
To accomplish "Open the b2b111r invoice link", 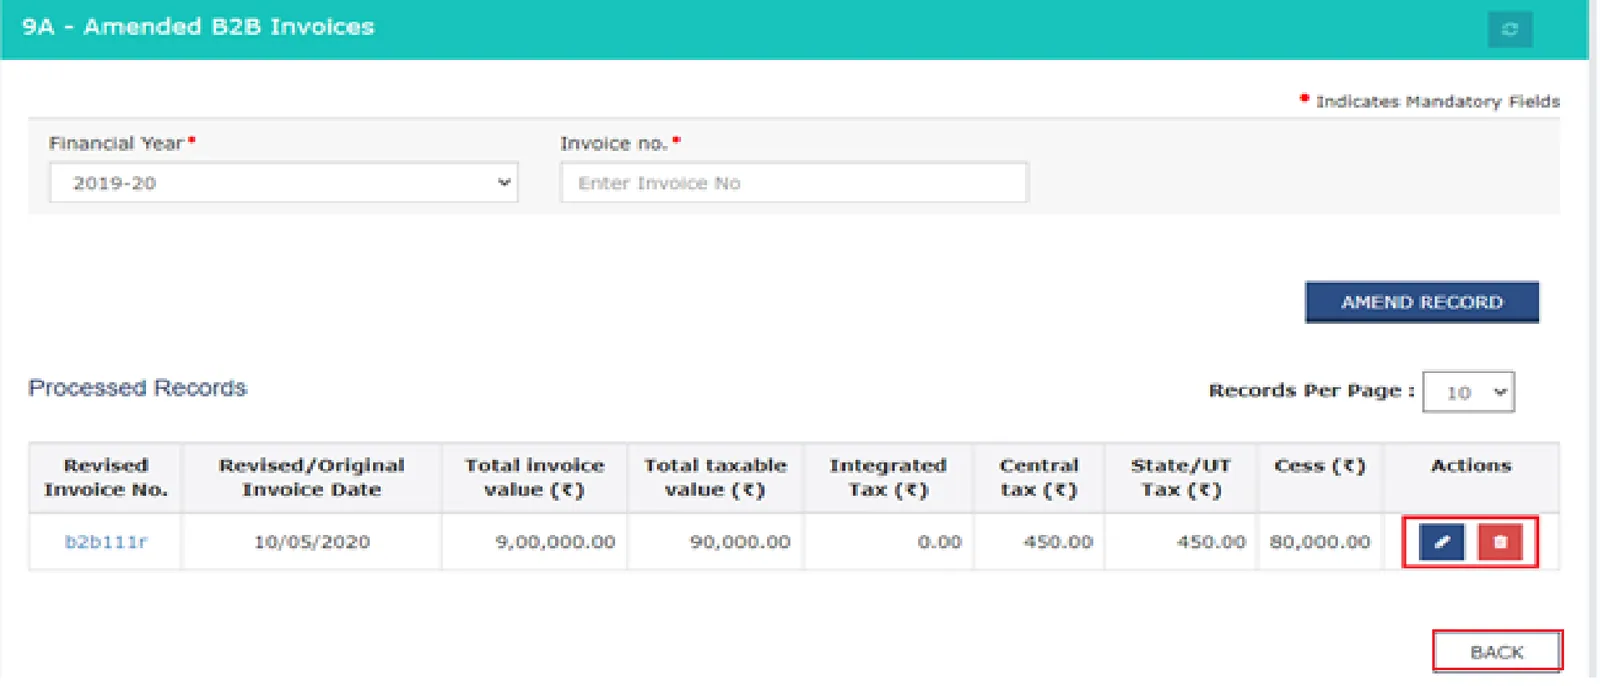I will click(x=106, y=542).
